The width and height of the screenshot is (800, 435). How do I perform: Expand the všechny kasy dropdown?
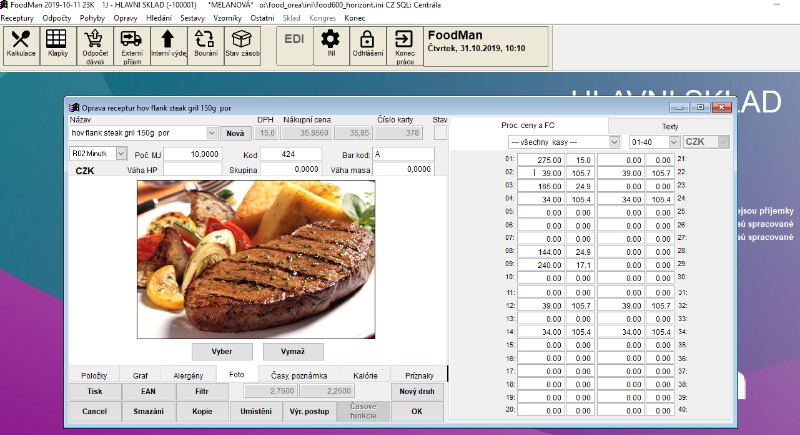click(614, 142)
